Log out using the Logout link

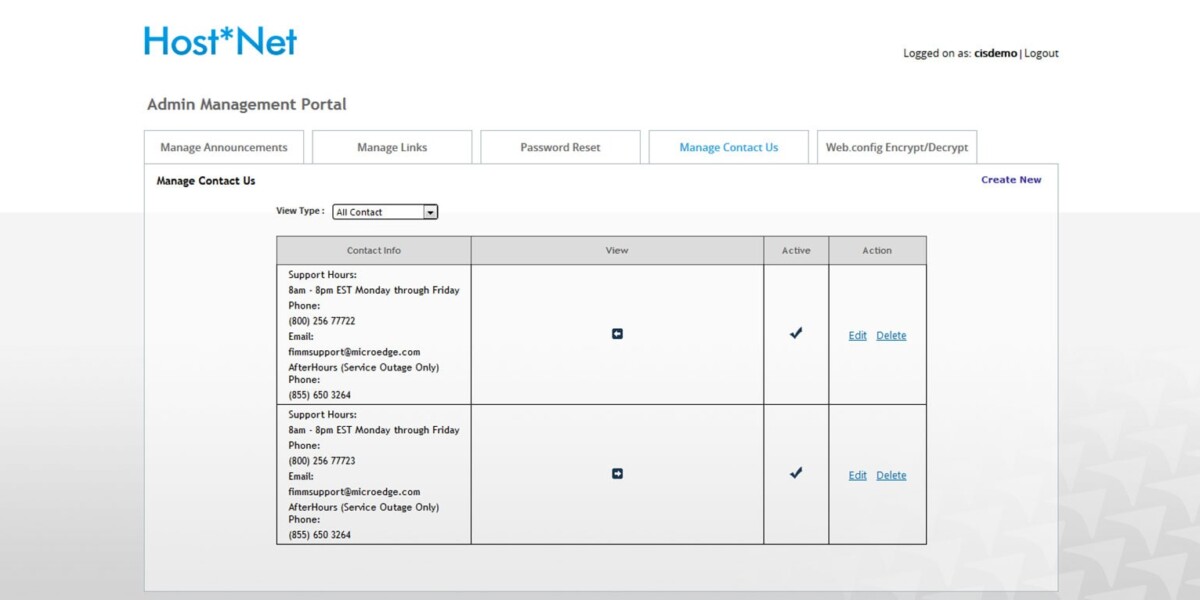1041,54
